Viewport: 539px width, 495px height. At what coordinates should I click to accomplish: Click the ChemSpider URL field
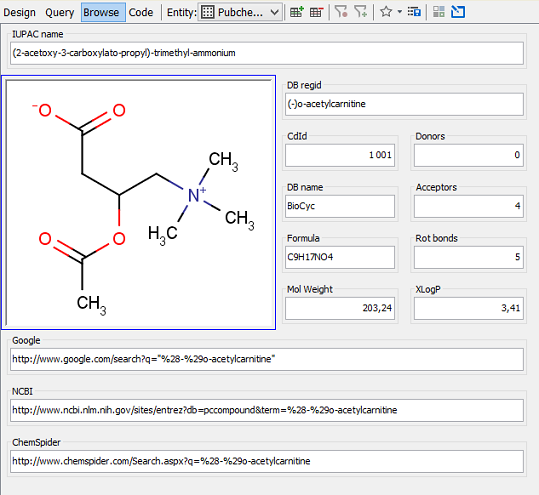pyautogui.click(x=267, y=461)
